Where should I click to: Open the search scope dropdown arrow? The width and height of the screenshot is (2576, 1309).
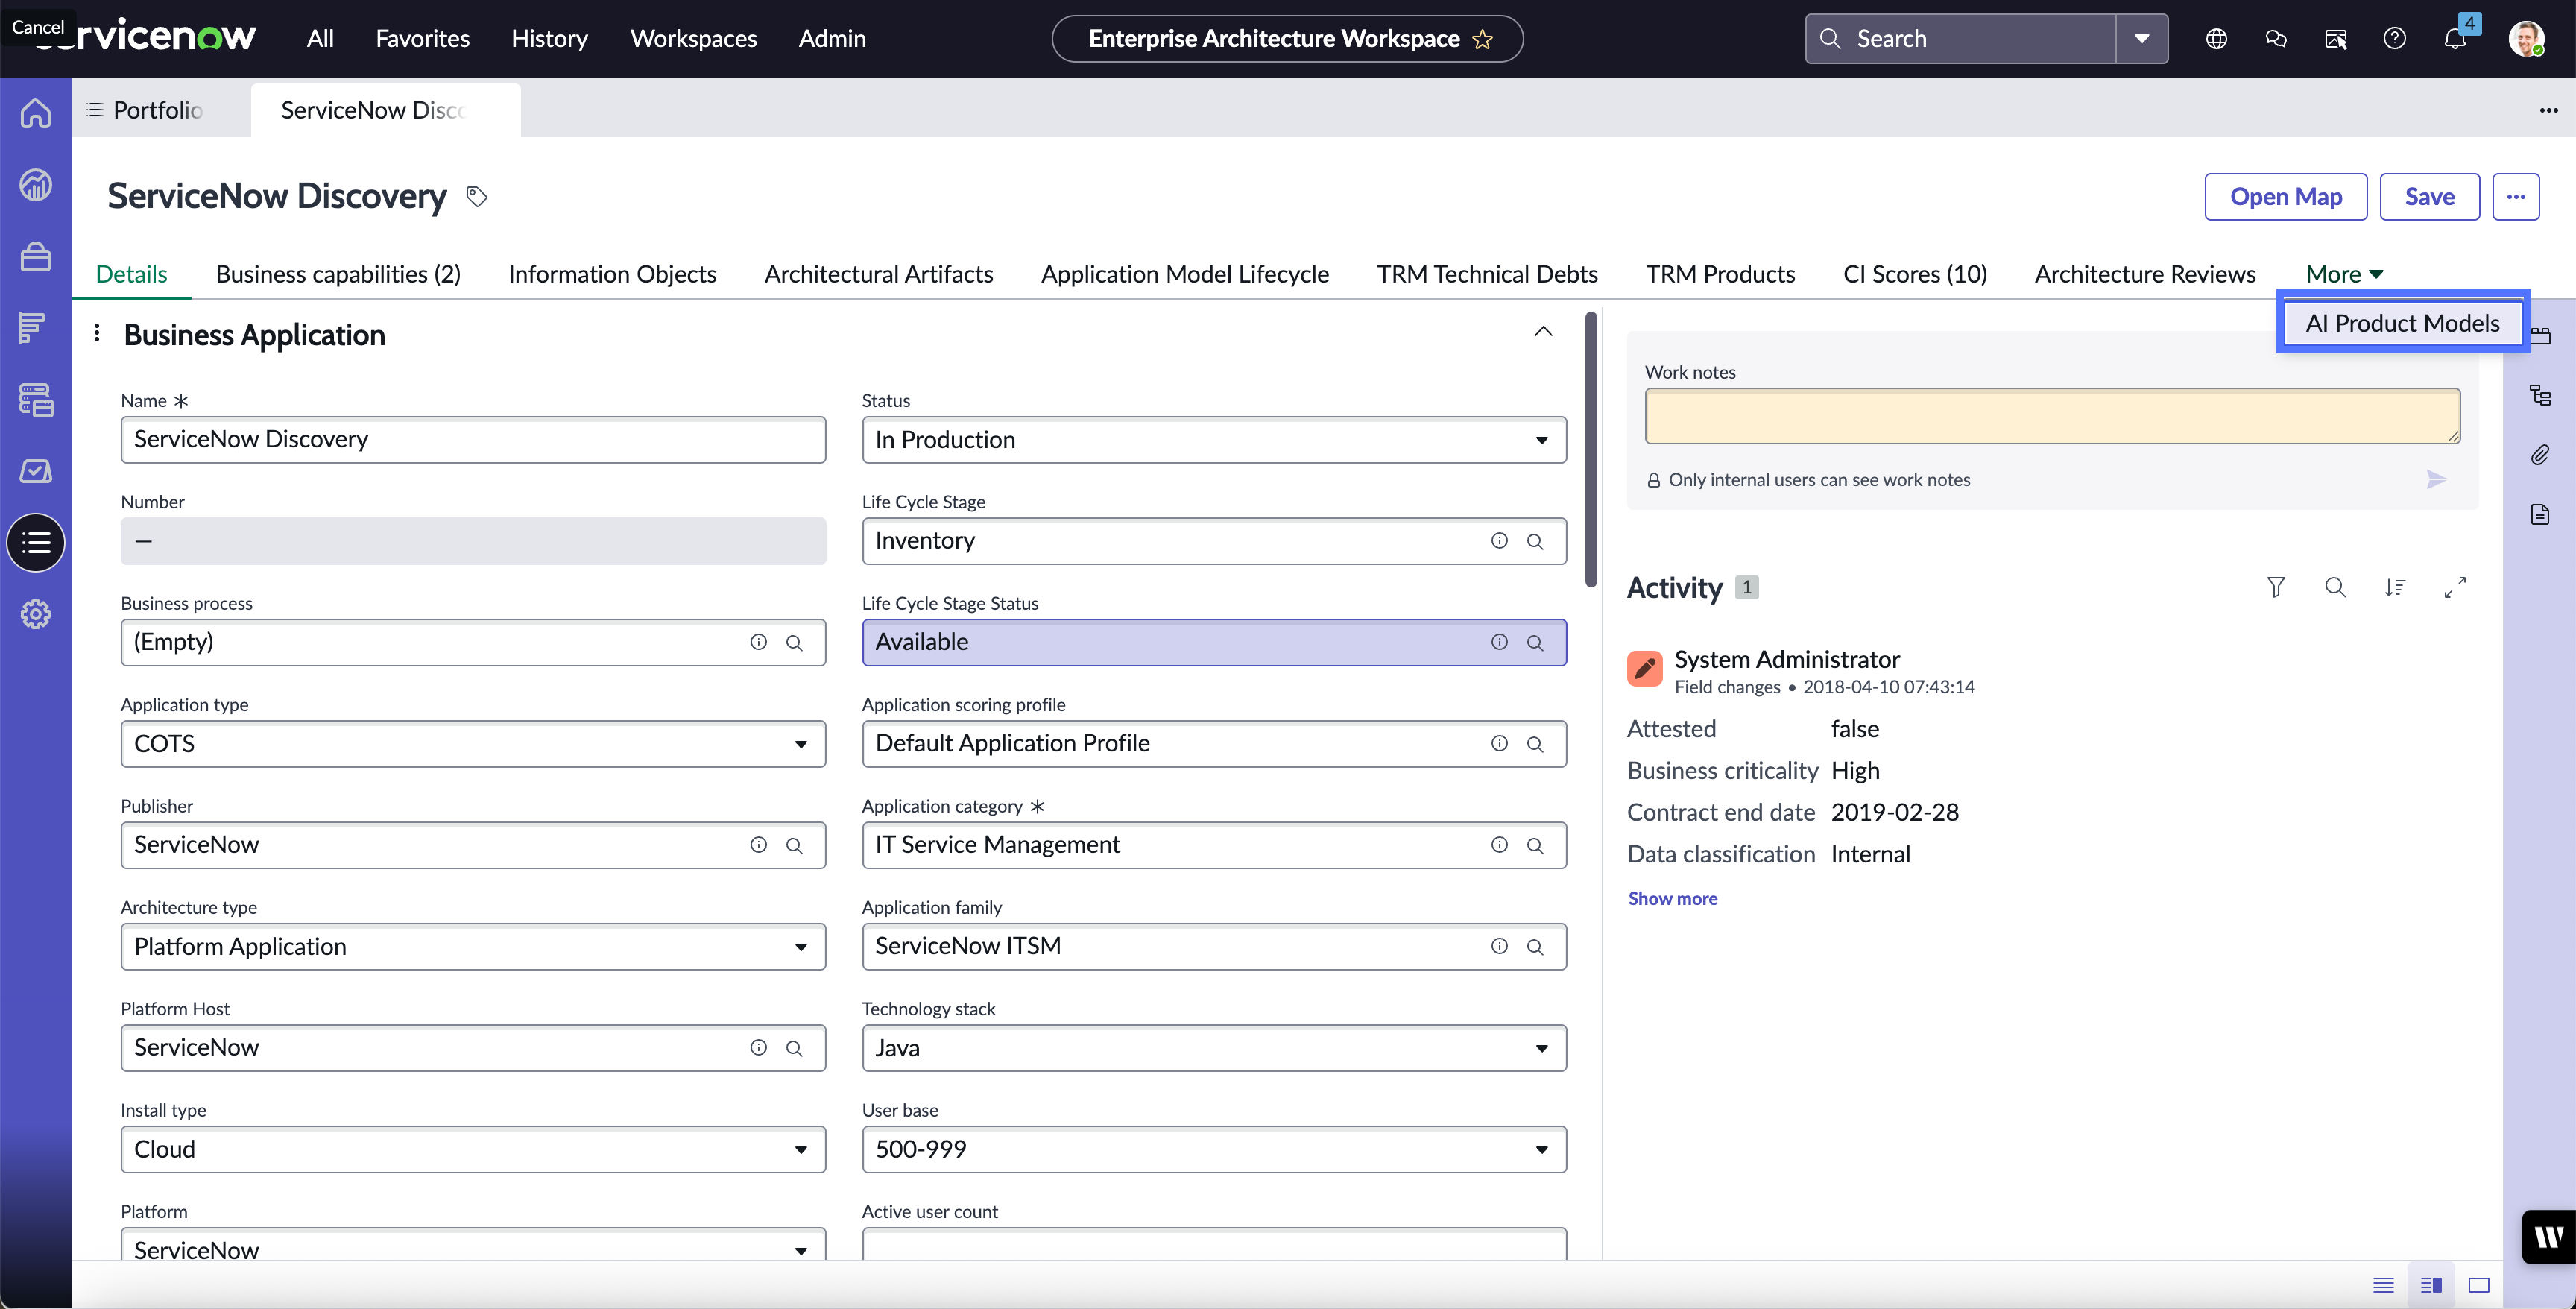[x=2142, y=39]
